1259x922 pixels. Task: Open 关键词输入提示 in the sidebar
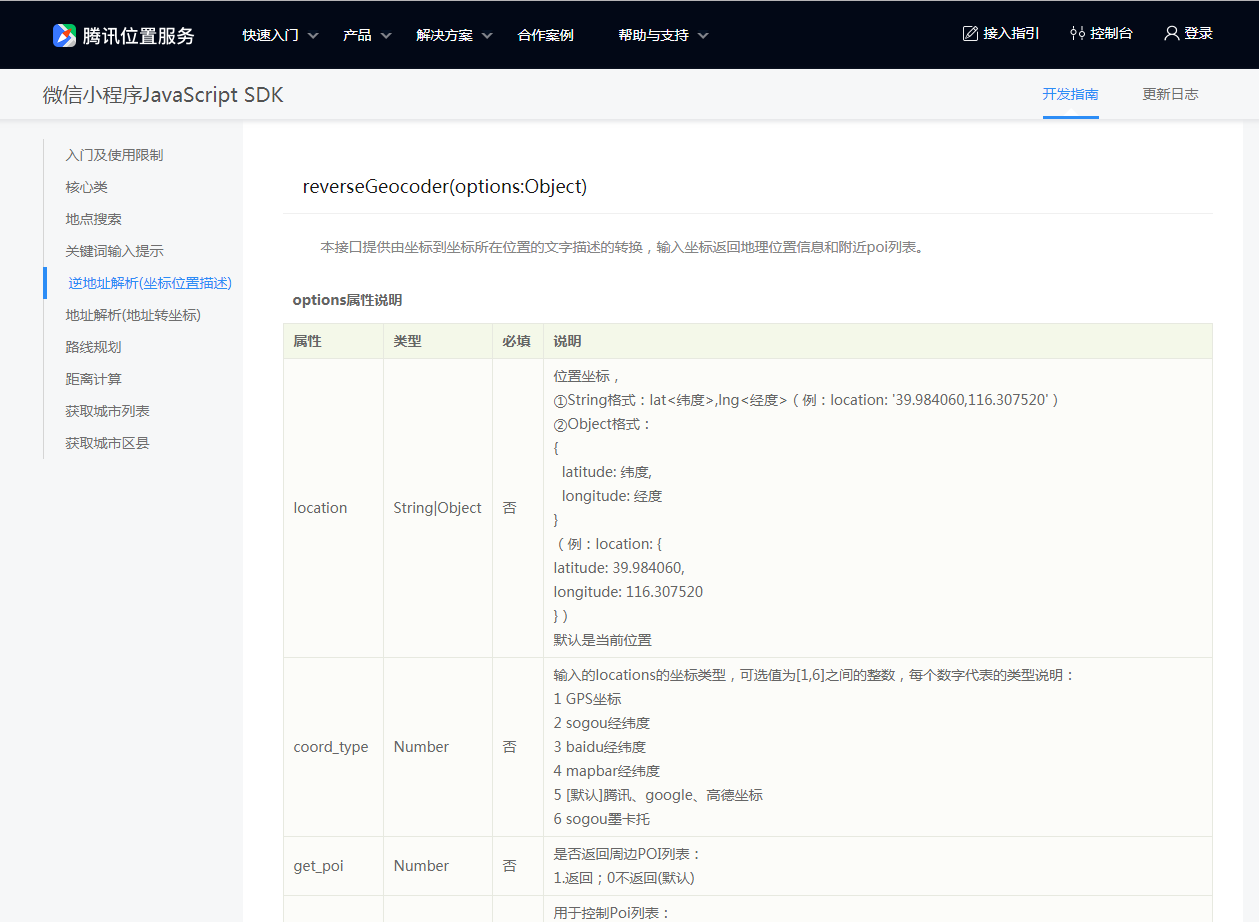[114, 251]
